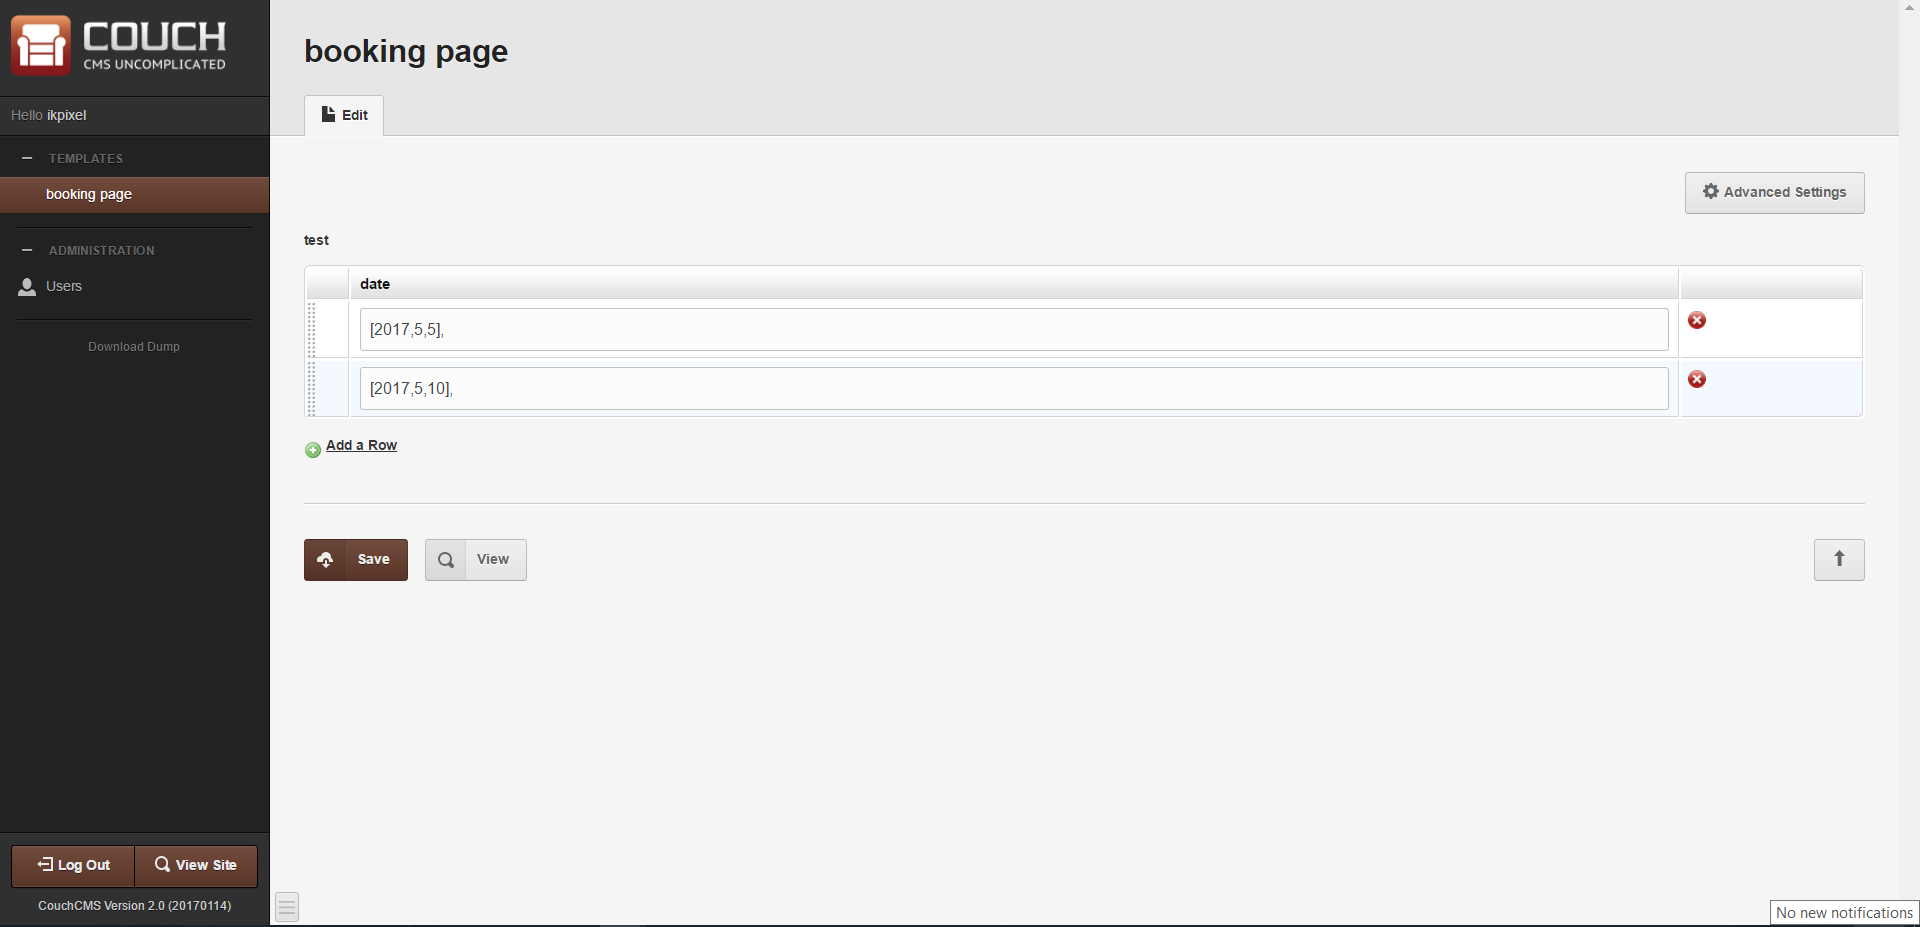Collapse the TEMPLATES section
The height and width of the screenshot is (927, 1920).
[x=27, y=158]
